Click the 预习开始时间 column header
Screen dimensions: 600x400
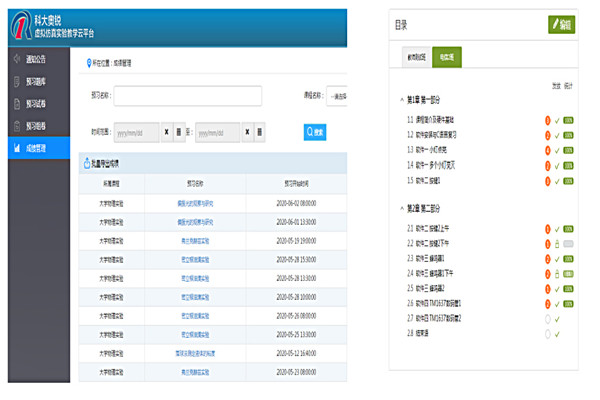(297, 184)
